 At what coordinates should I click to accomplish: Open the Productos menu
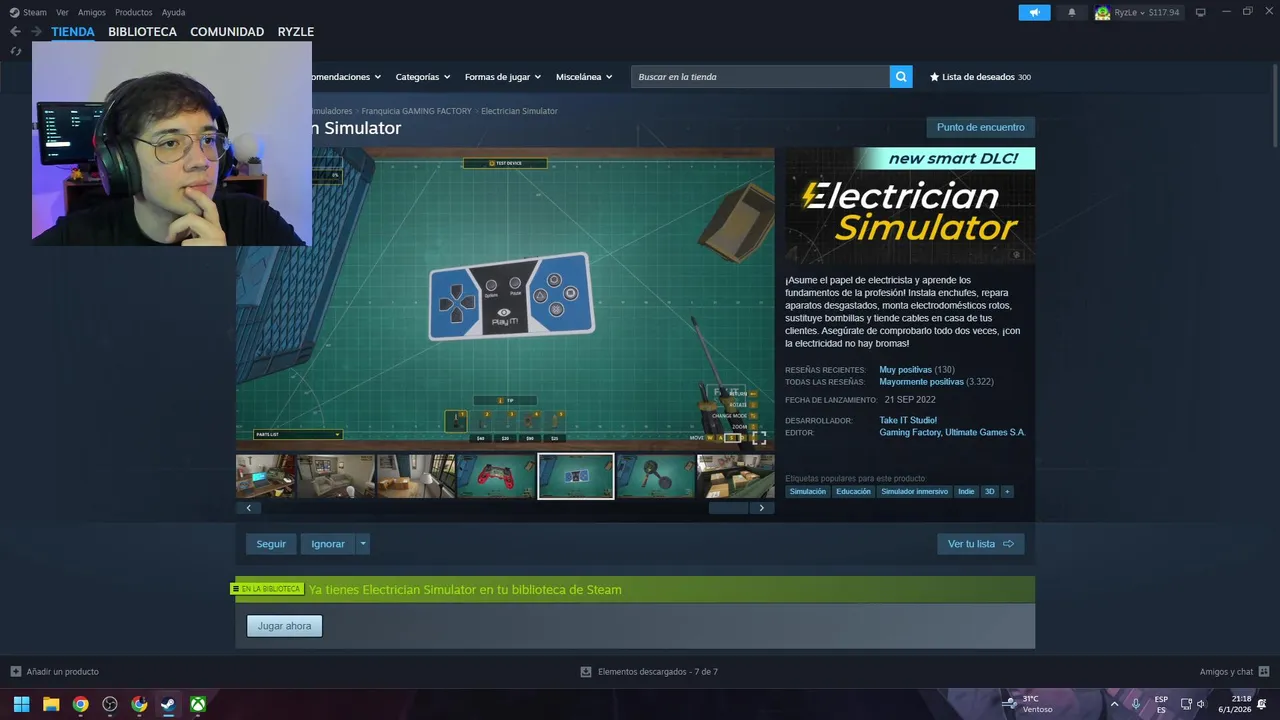coord(133,12)
